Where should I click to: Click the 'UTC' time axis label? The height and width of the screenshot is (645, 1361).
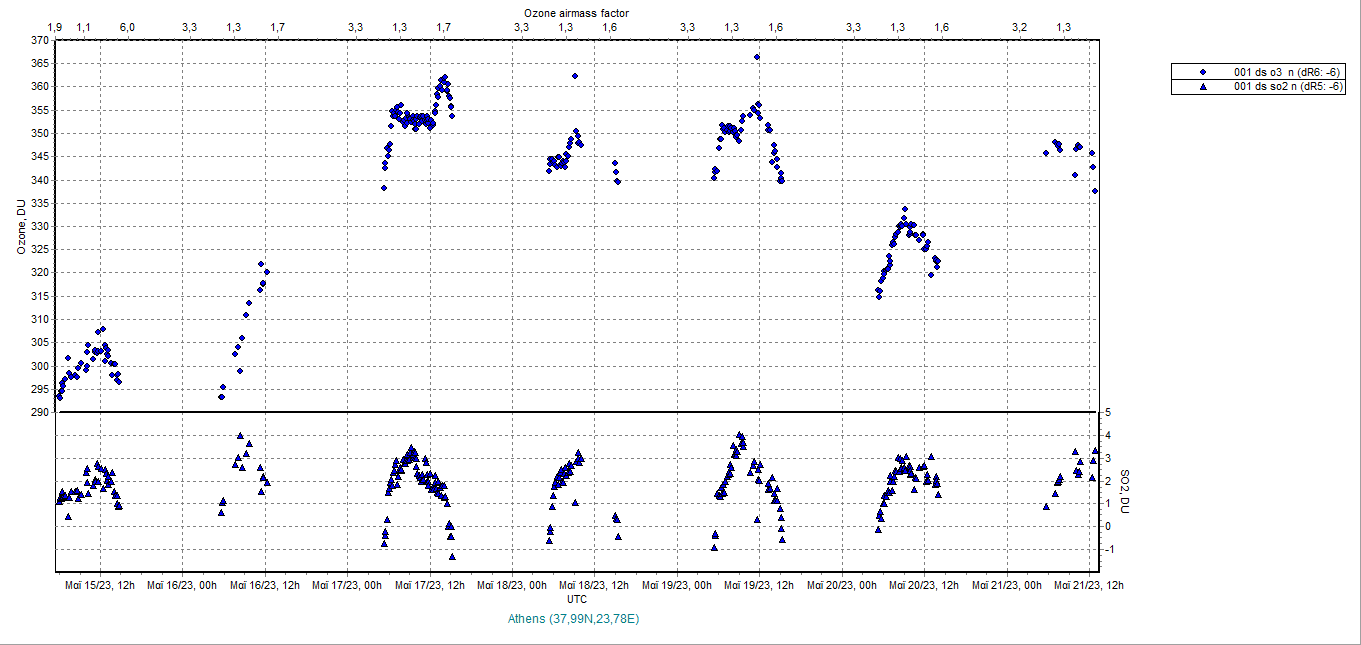[577, 599]
